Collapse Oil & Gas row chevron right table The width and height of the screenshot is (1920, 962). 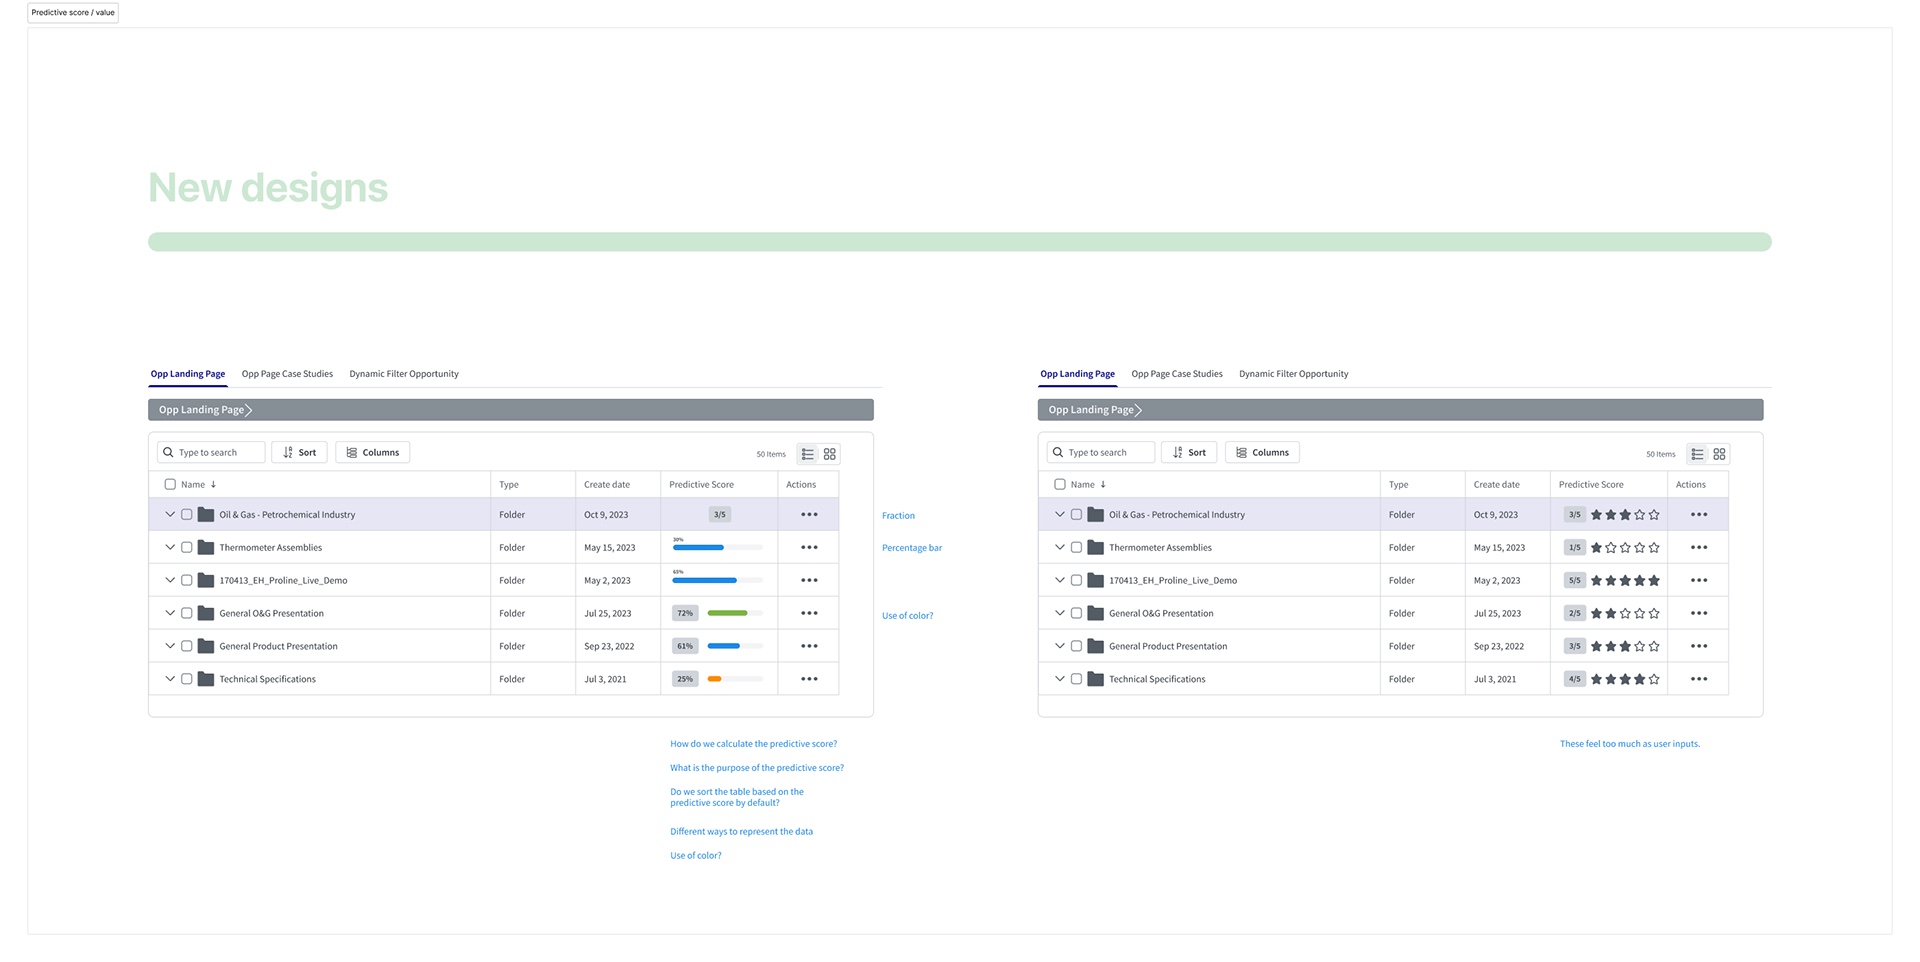click(x=1060, y=515)
